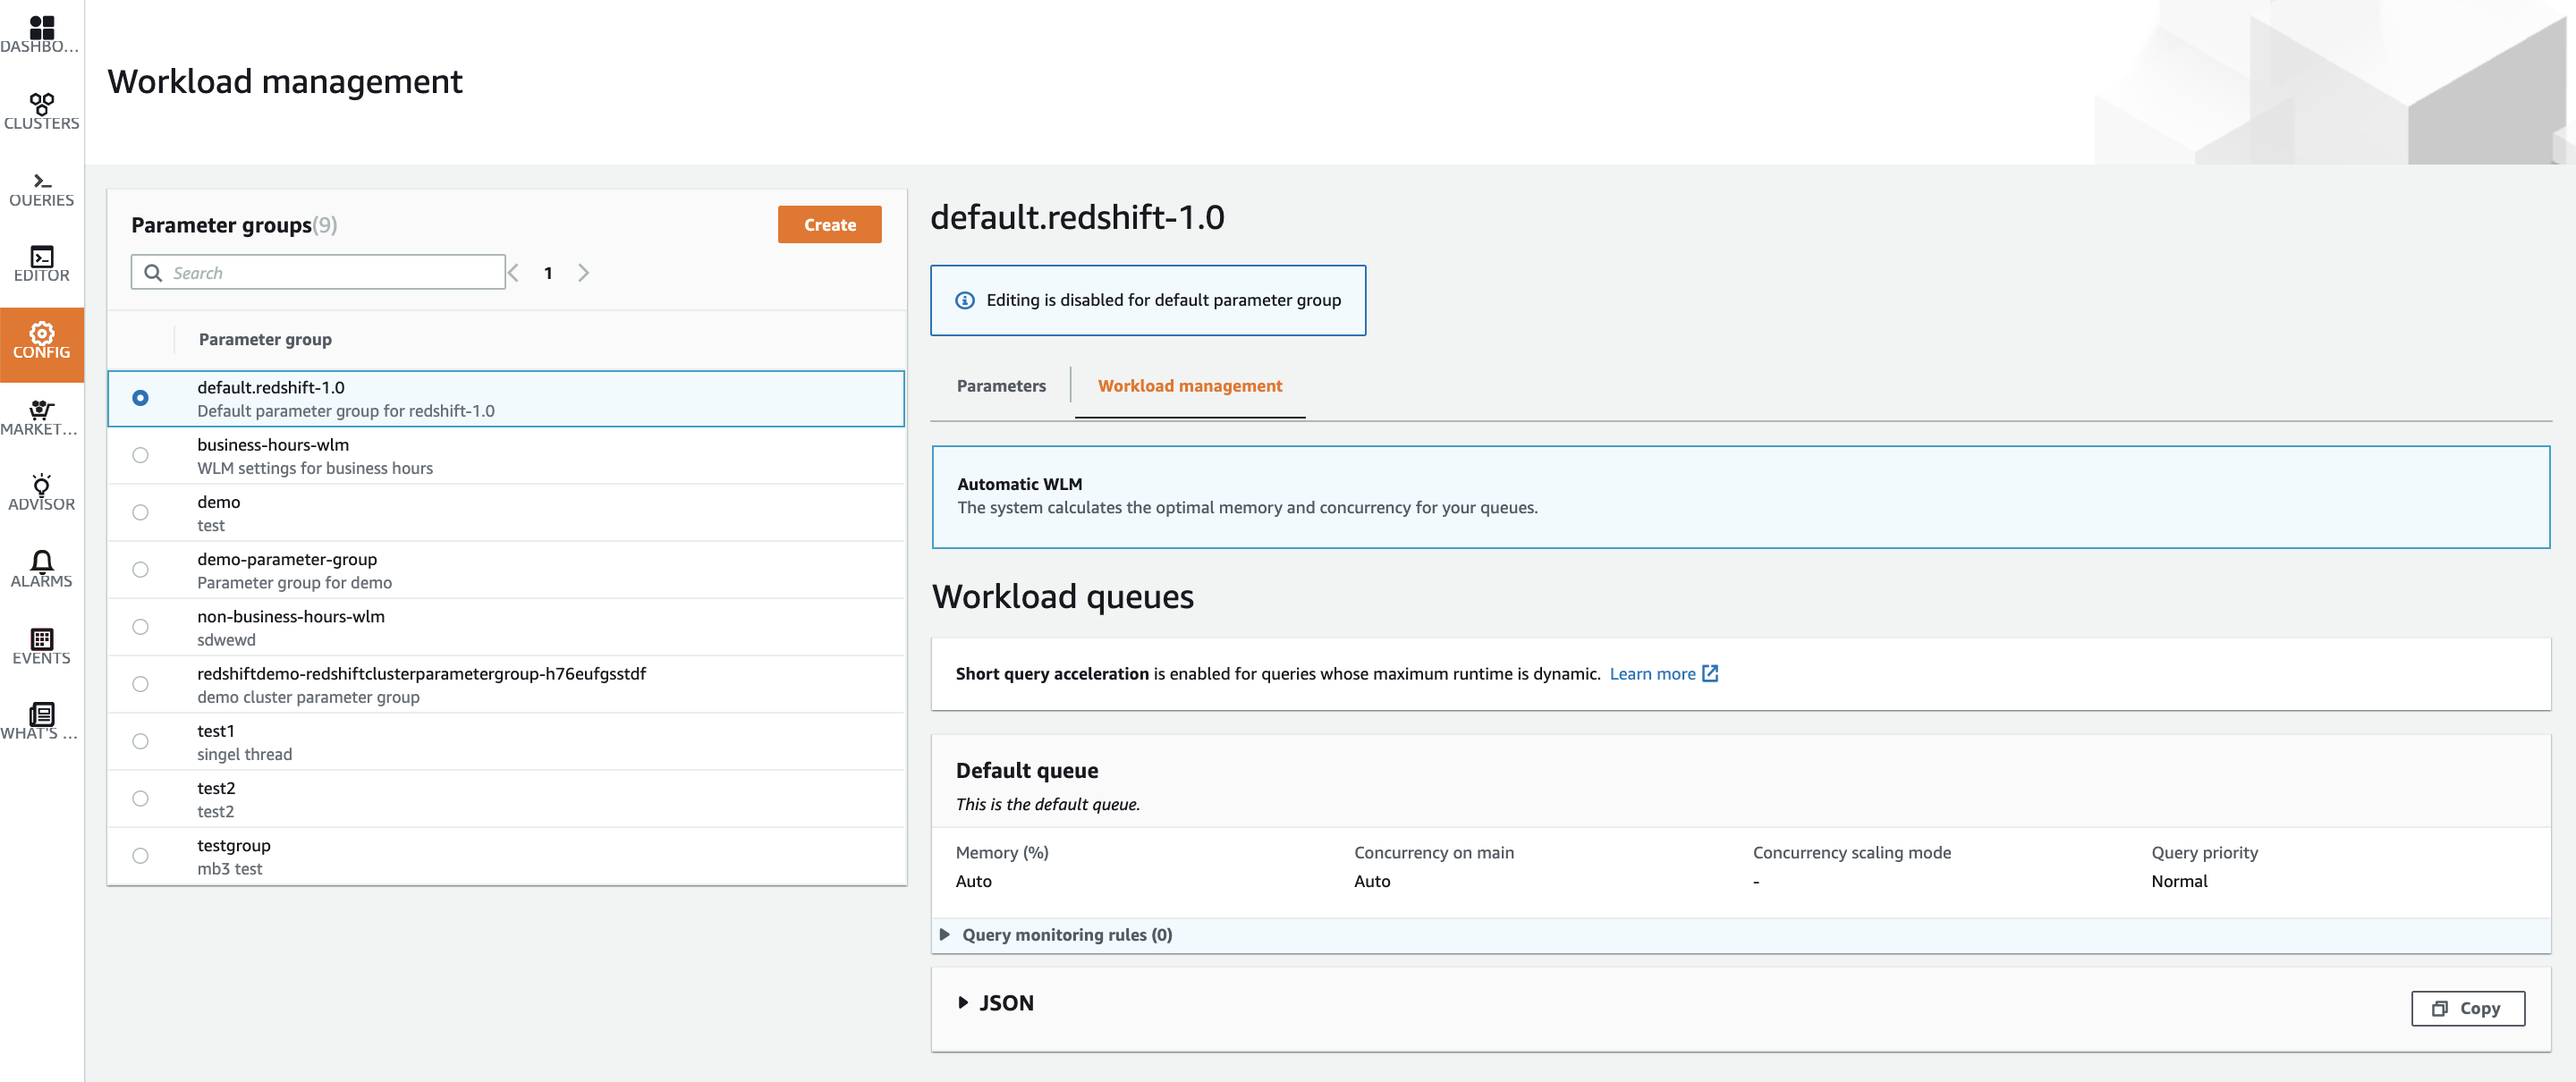Screen dimensions: 2576x1082
Task: Click the search magnifier icon
Action: pos(153,273)
